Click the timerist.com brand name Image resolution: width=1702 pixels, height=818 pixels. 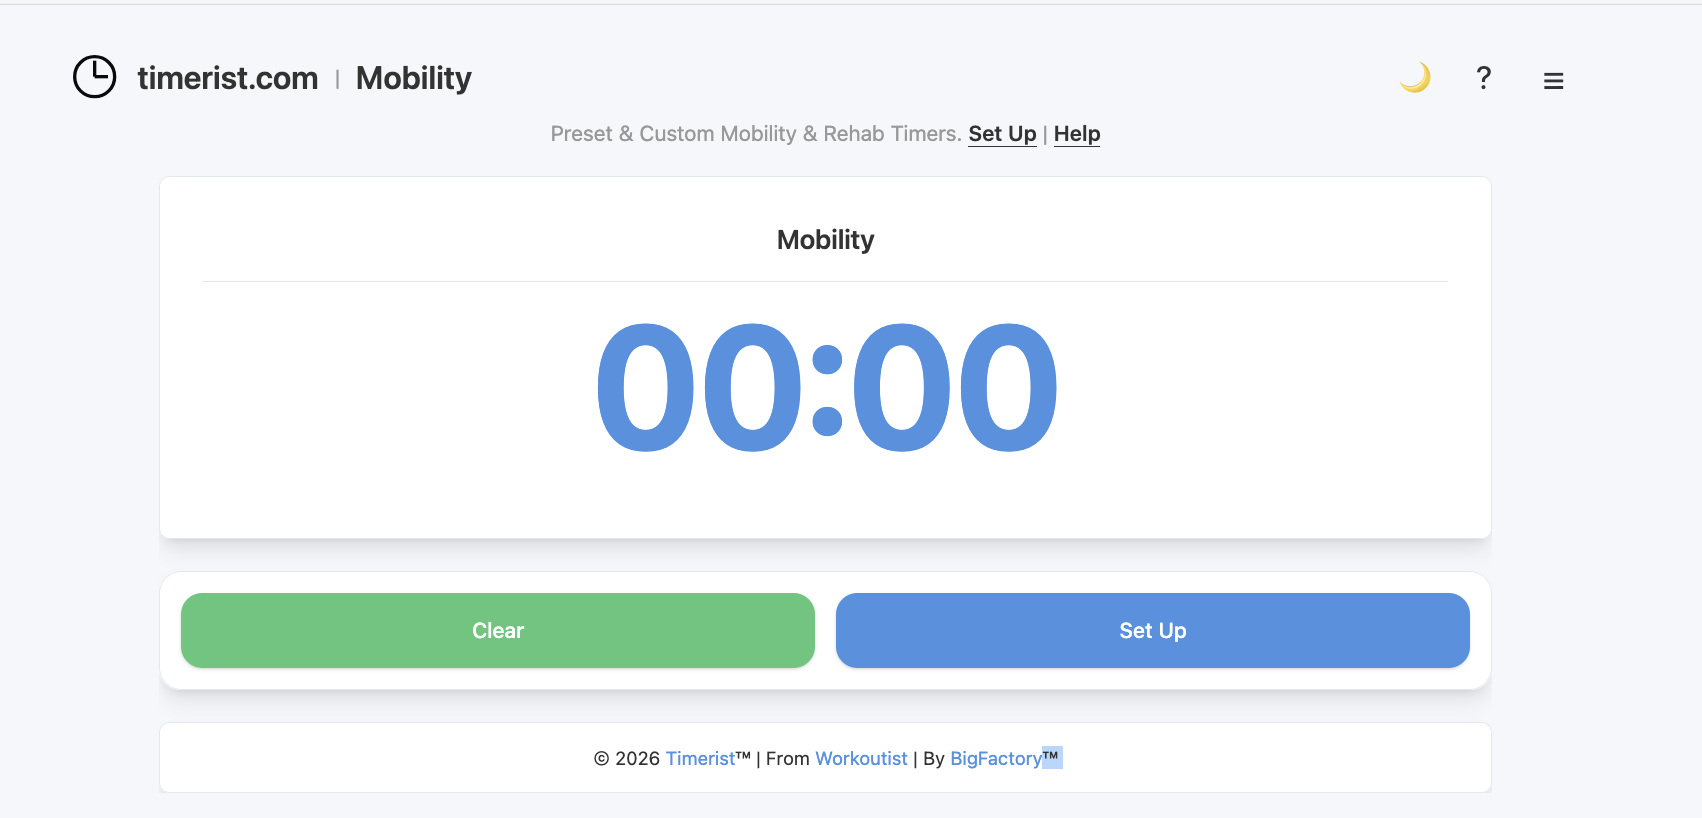pyautogui.click(x=227, y=78)
